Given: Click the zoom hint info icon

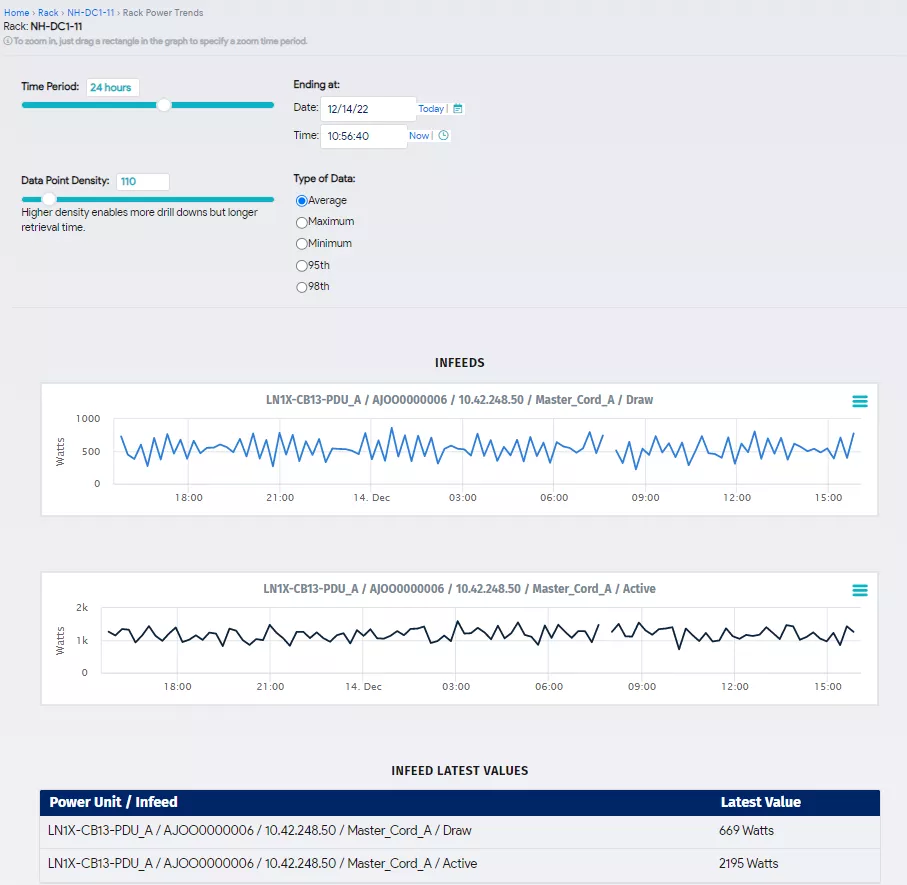Looking at the screenshot, I should click(x=7, y=41).
